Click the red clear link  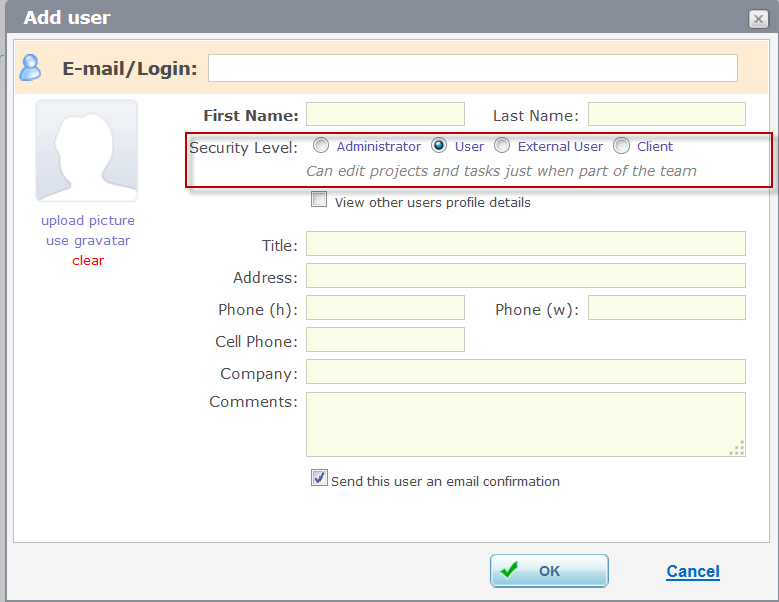(x=88, y=260)
